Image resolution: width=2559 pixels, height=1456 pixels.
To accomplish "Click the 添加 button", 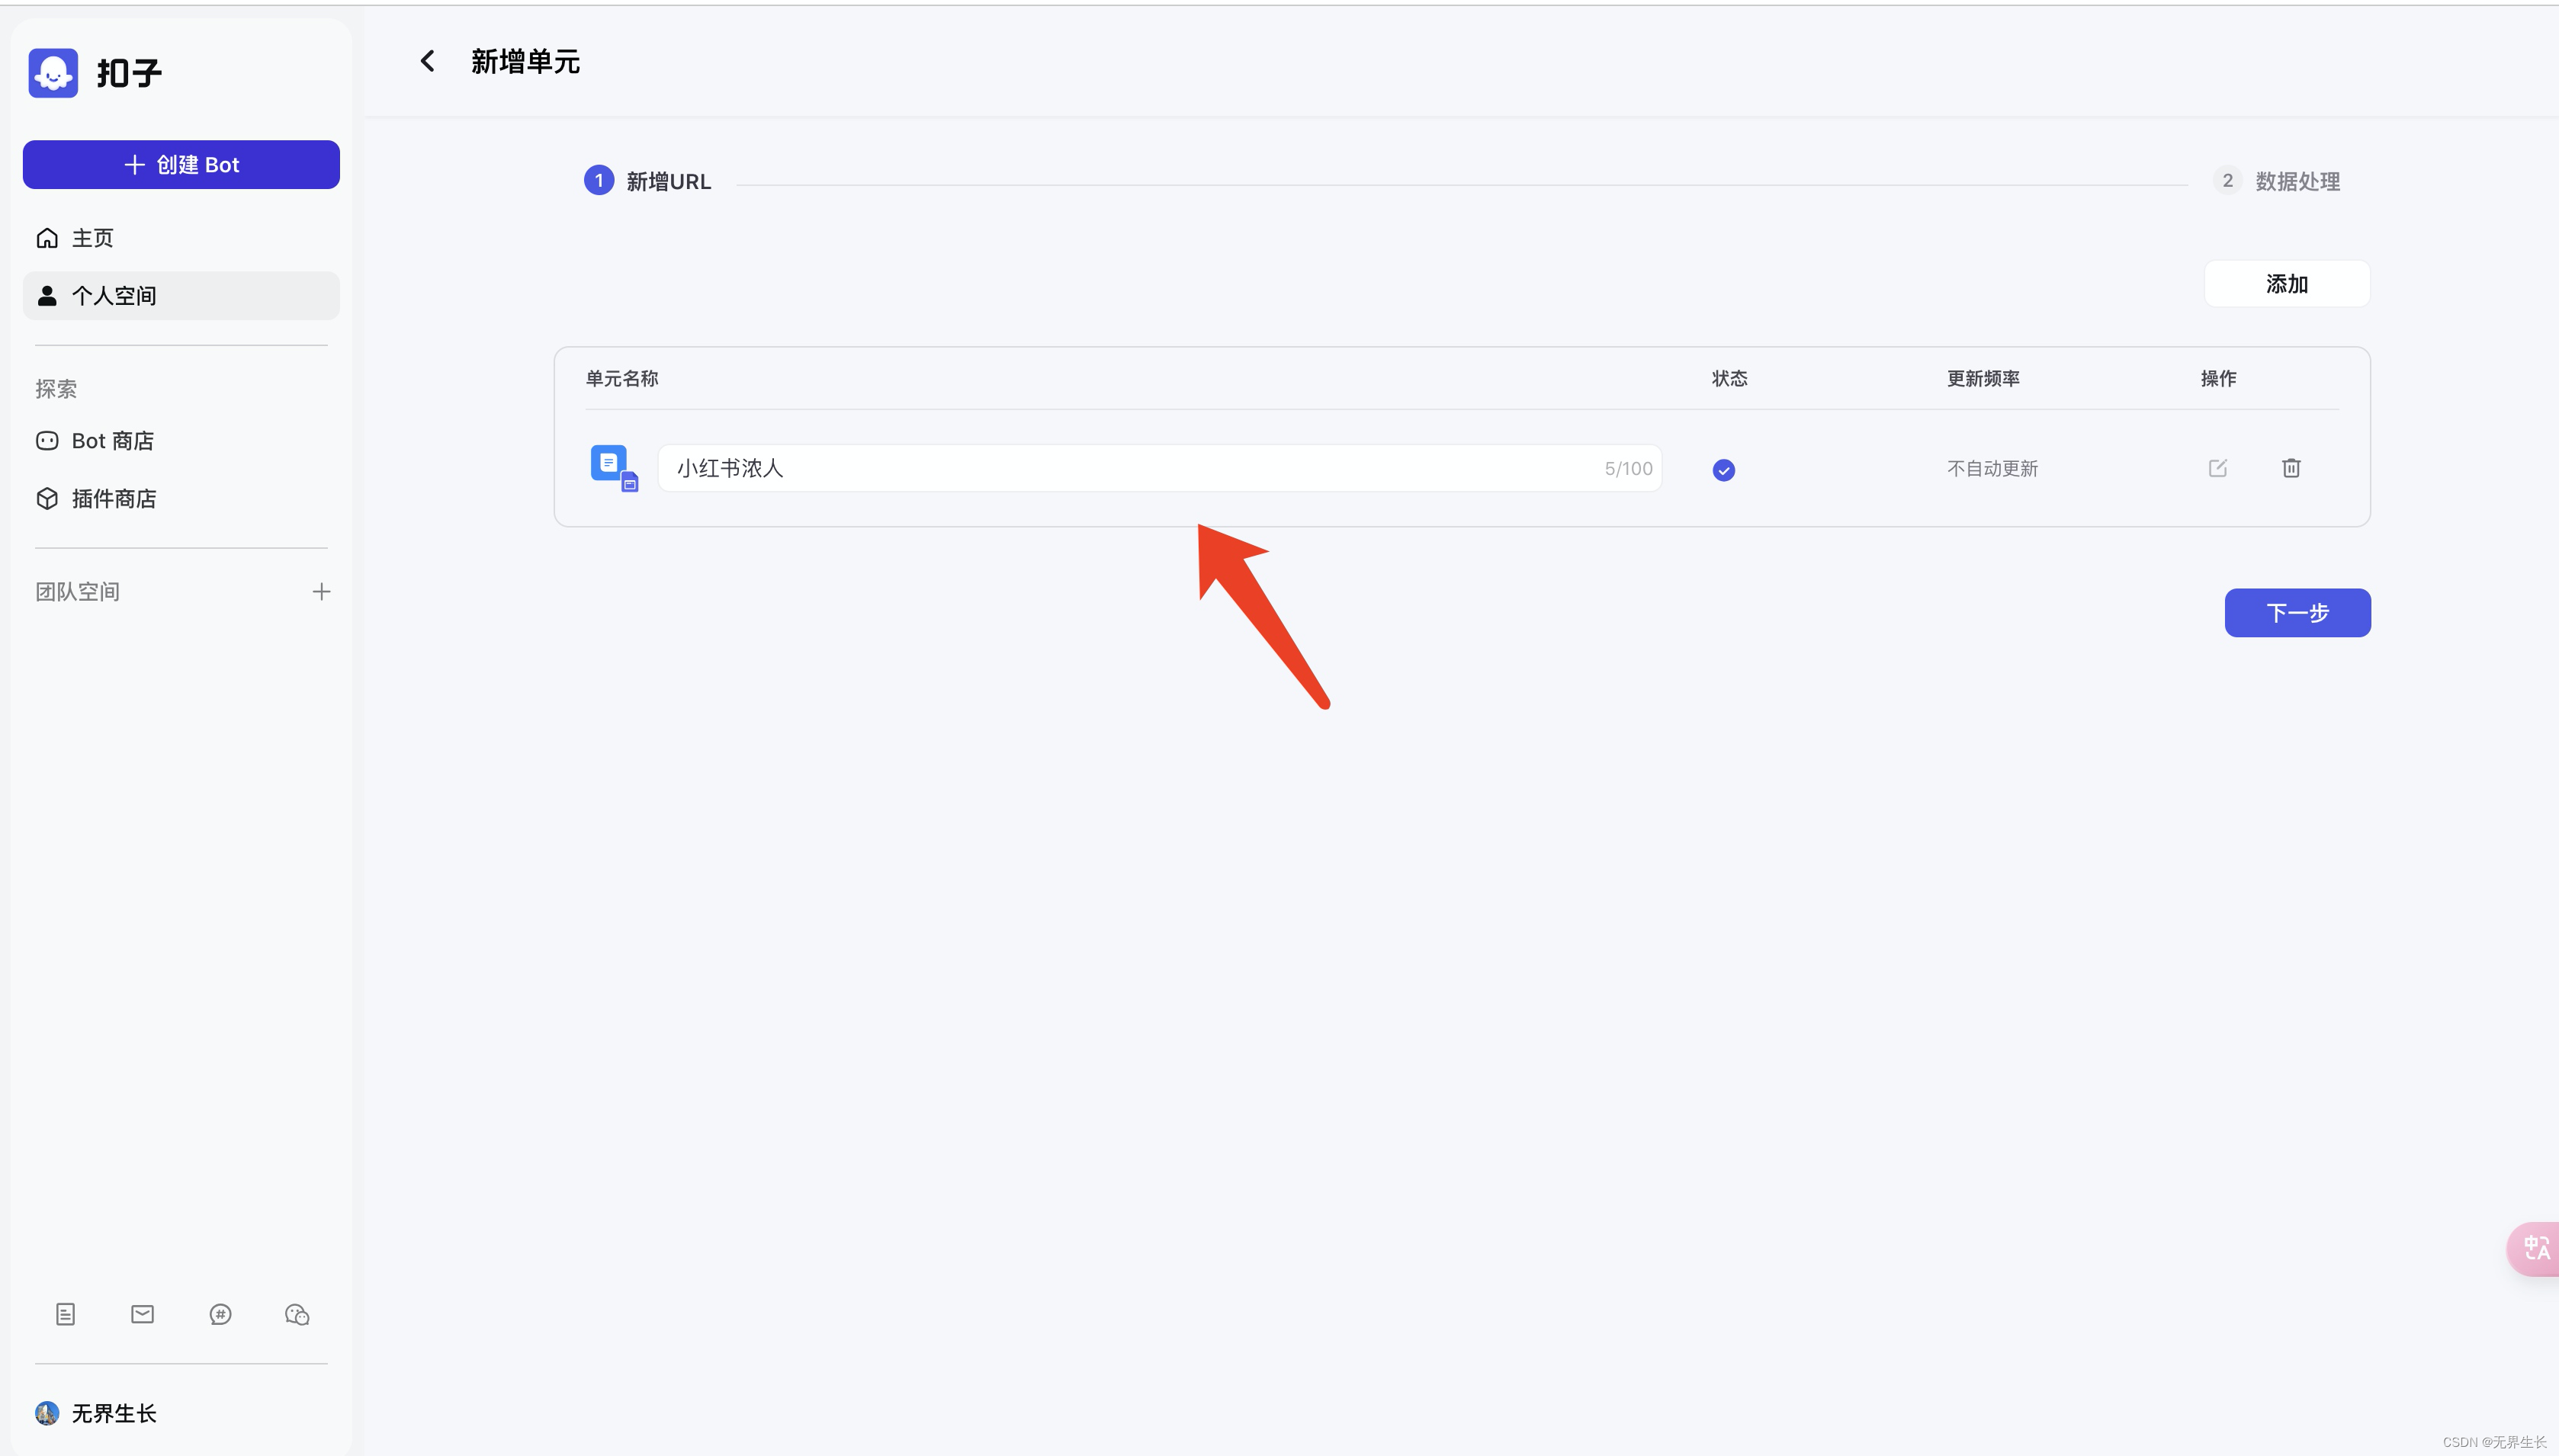I will 2286,284.
